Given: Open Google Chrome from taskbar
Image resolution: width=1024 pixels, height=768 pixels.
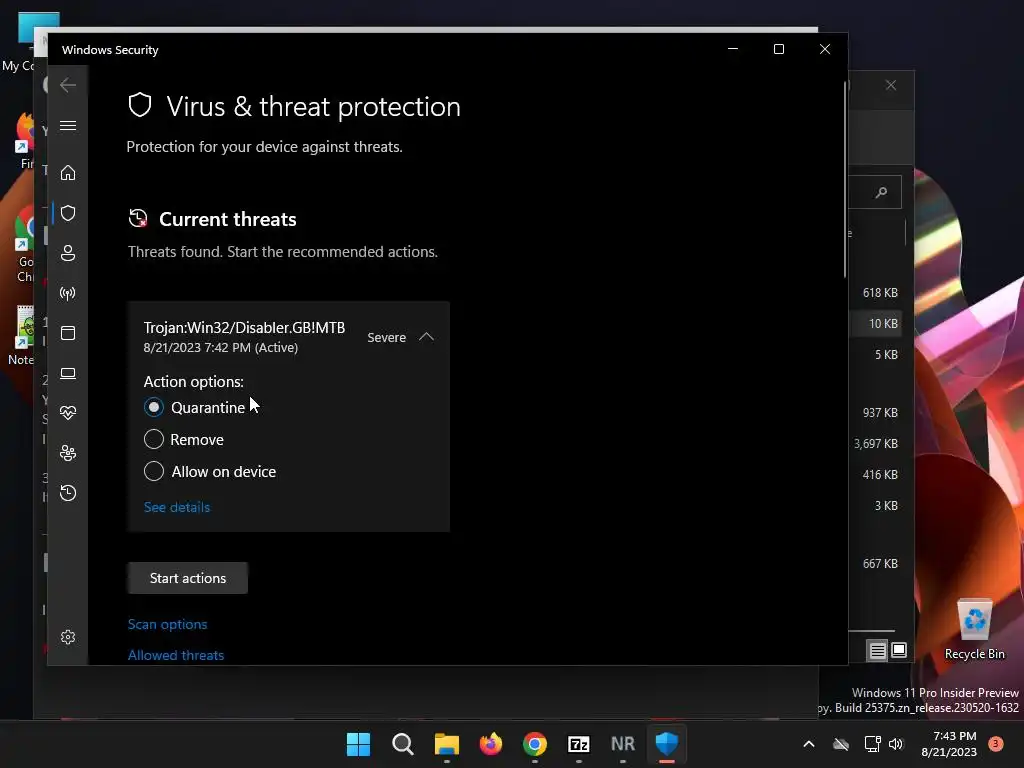Looking at the screenshot, I should click(x=535, y=744).
